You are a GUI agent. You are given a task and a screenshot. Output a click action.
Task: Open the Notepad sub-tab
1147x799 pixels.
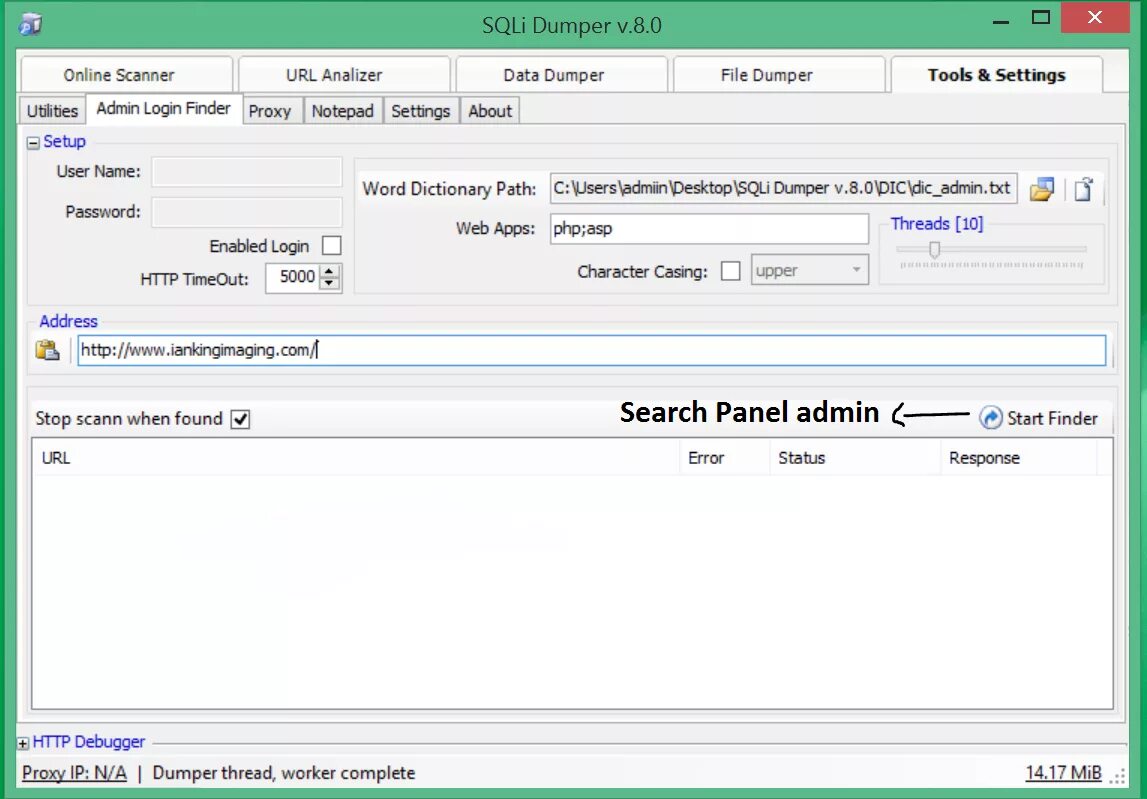(342, 111)
